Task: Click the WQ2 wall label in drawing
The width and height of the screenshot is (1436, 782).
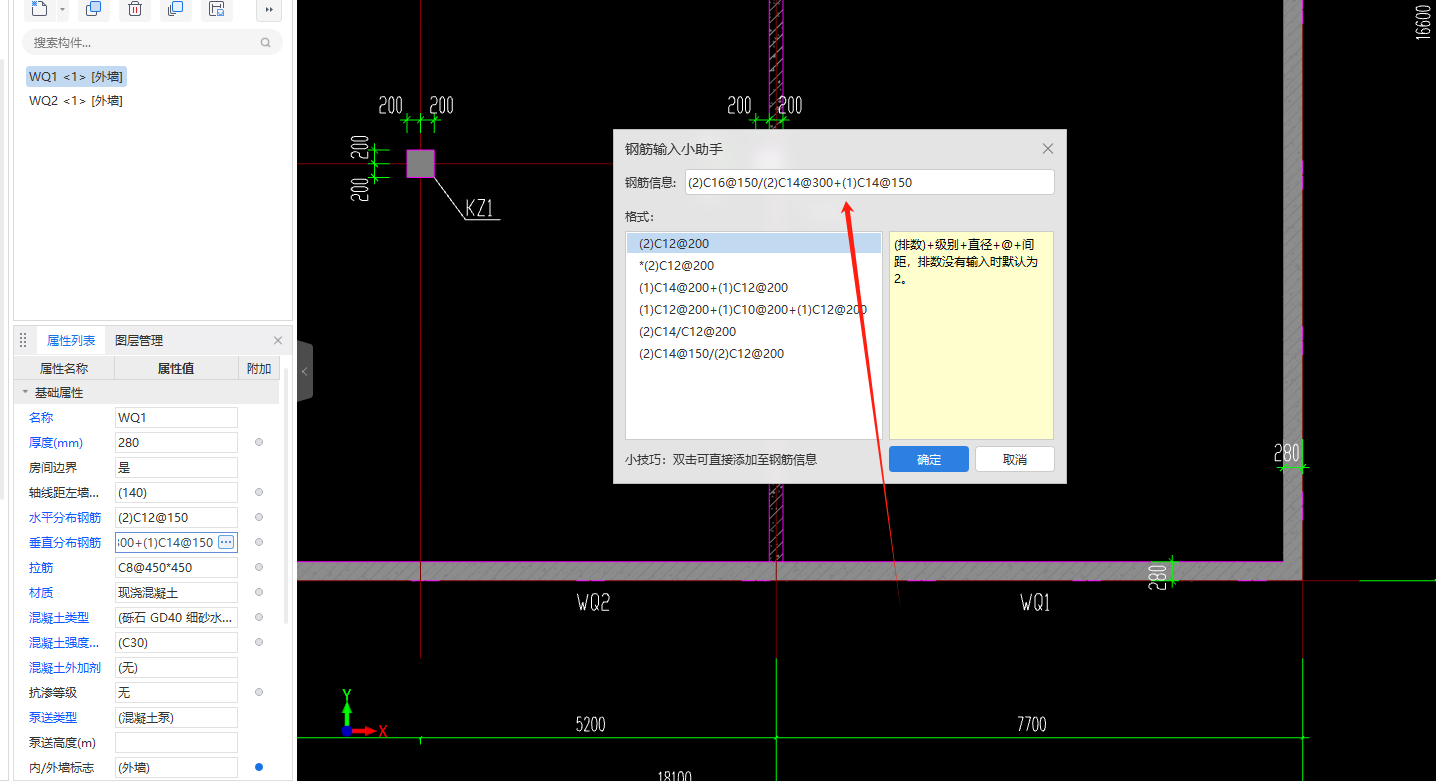Action: (593, 603)
